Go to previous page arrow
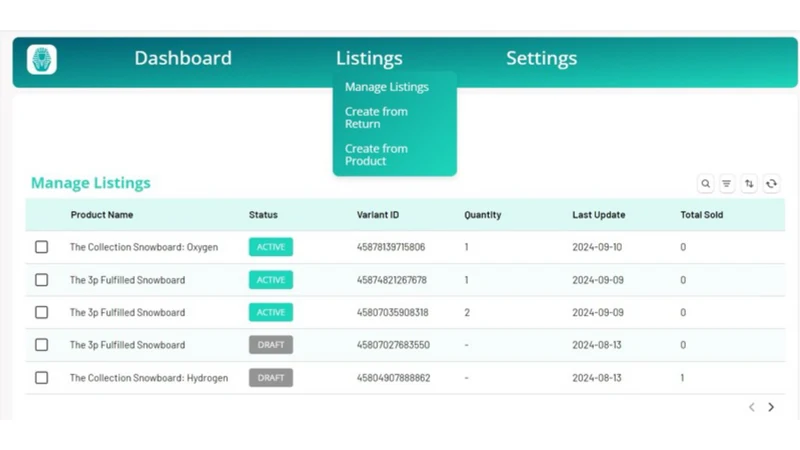This screenshot has height=450, width=800. tap(752, 407)
